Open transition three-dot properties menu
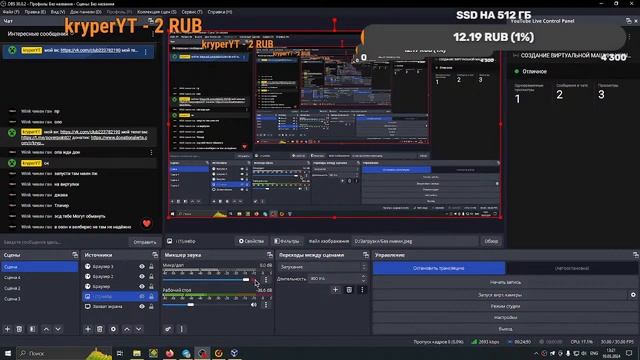 362,290
